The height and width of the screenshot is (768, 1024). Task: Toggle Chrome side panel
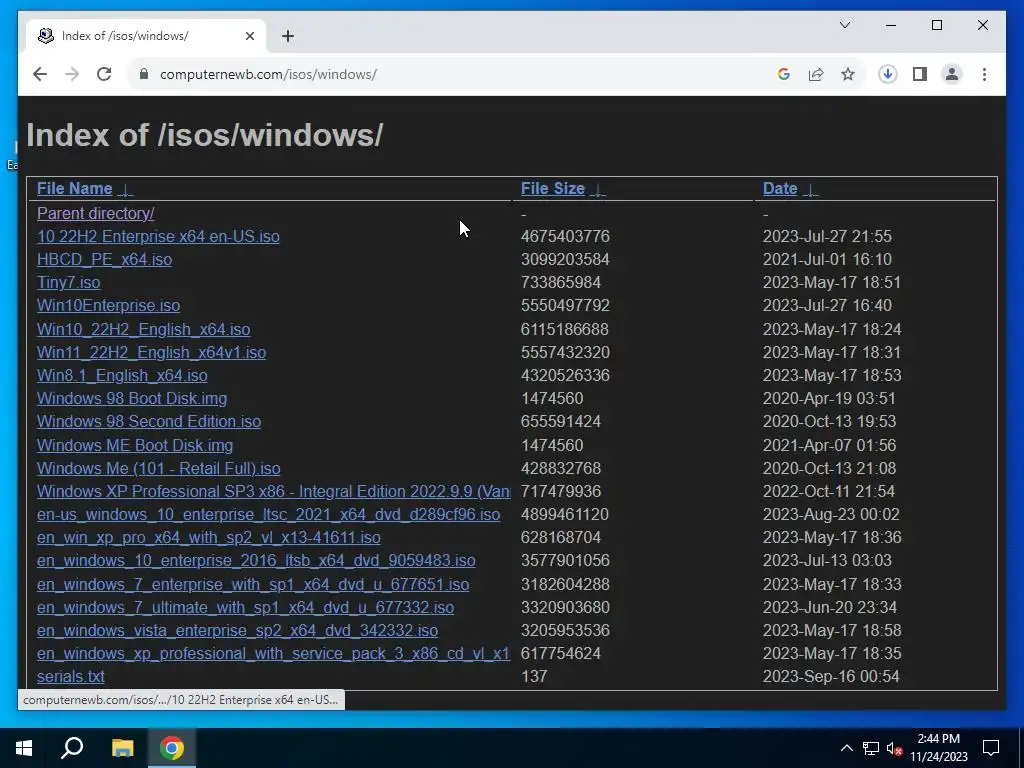(920, 74)
